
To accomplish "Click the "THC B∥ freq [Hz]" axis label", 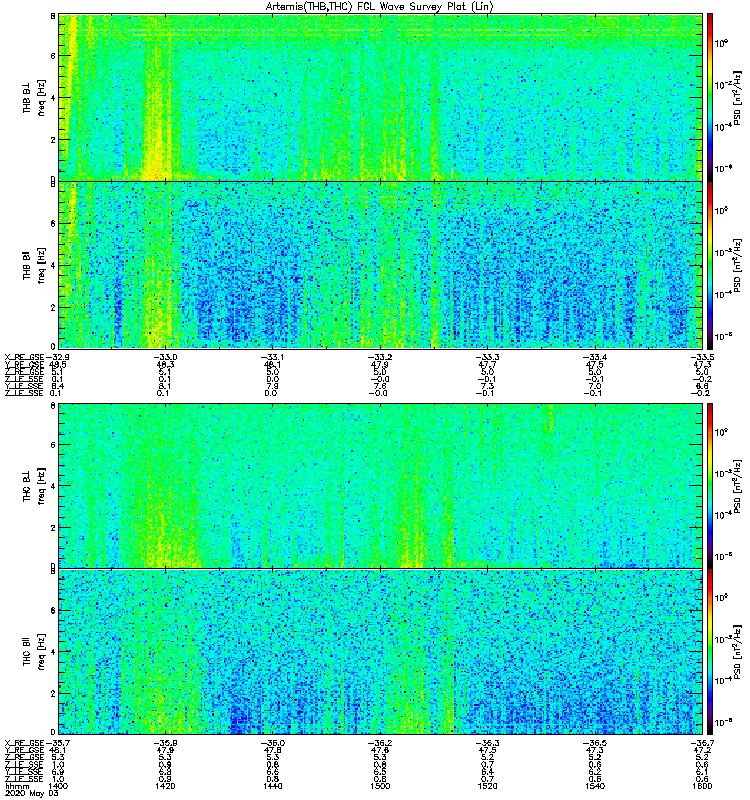I will click(34, 652).
